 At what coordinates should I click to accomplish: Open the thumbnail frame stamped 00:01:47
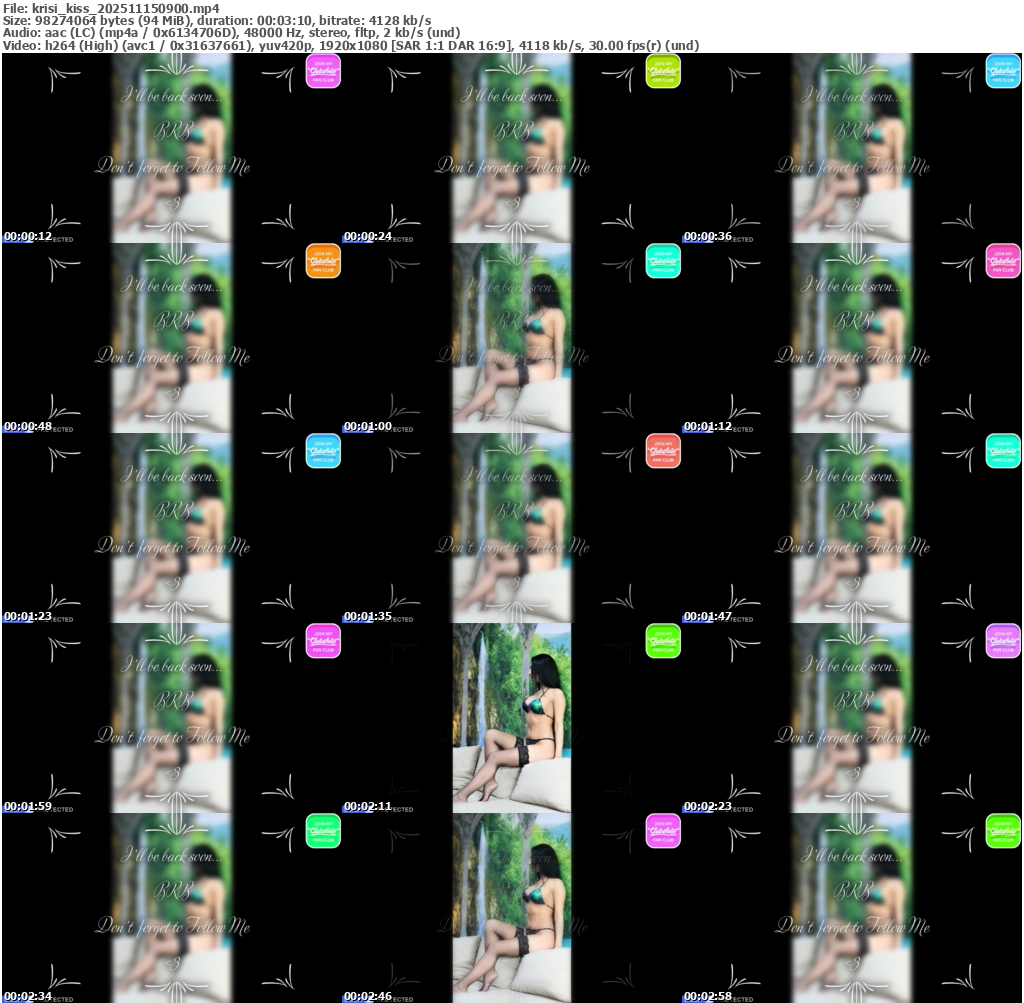pos(852,528)
